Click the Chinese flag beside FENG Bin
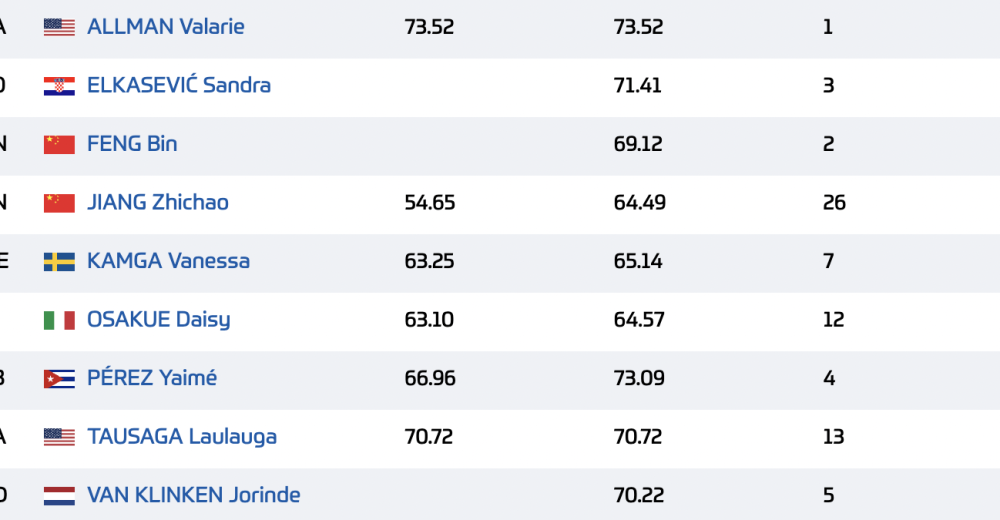 (59, 144)
